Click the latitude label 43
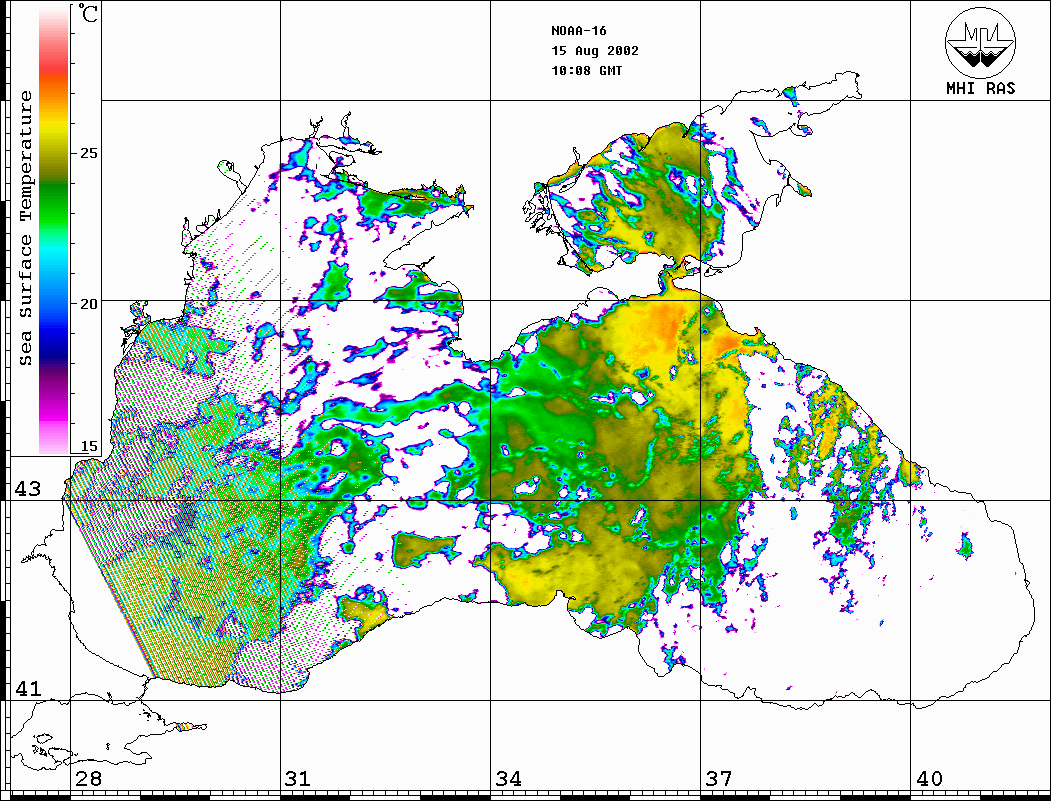1051x801 pixels. point(27,489)
